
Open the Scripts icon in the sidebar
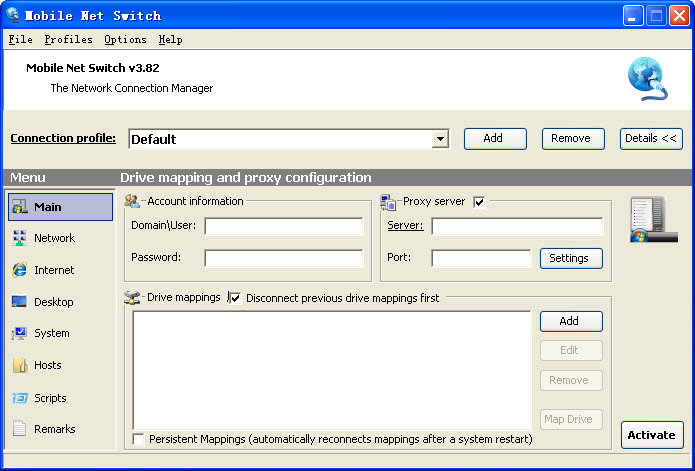(19, 398)
